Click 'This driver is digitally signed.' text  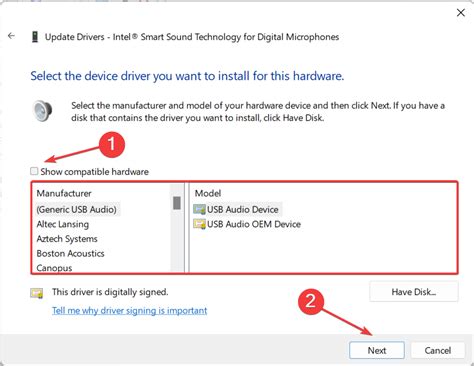click(110, 292)
